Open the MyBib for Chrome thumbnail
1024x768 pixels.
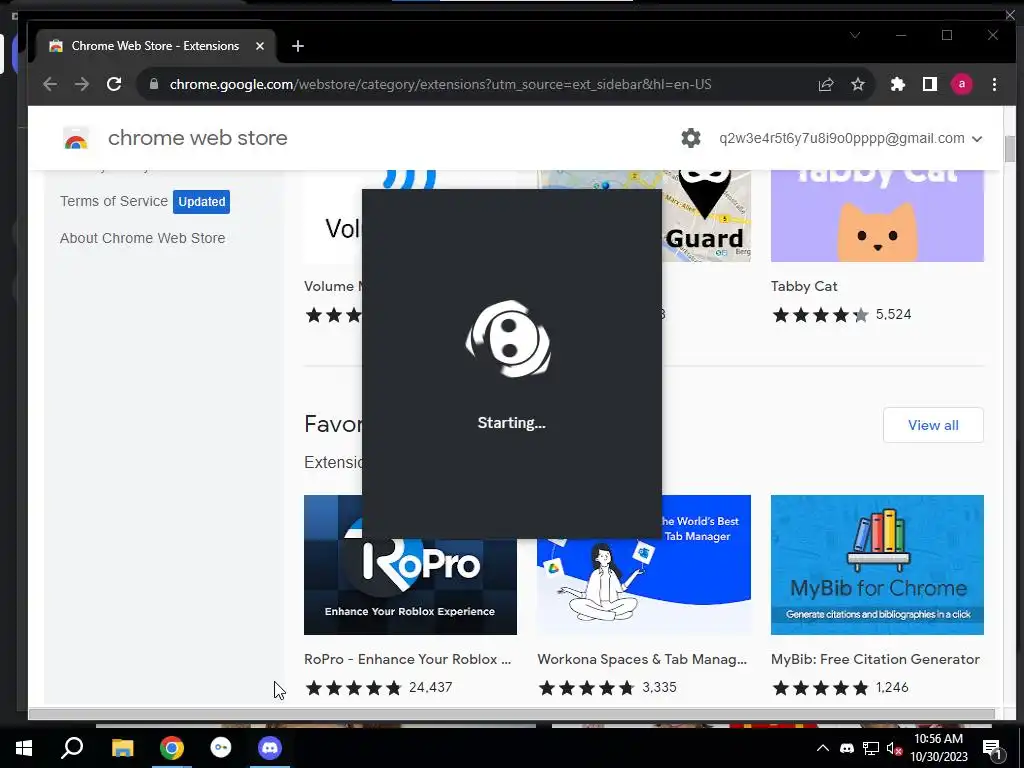pyautogui.click(x=877, y=565)
